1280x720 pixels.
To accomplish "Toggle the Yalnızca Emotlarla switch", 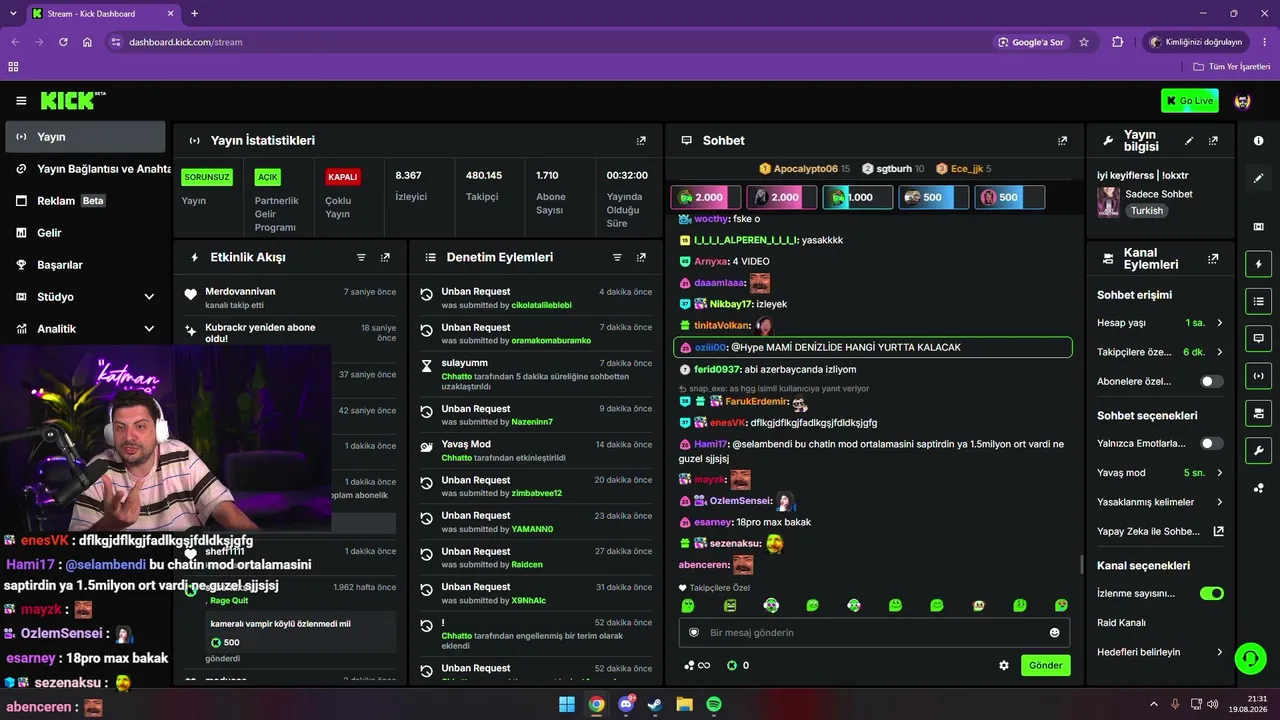I will coord(1212,443).
